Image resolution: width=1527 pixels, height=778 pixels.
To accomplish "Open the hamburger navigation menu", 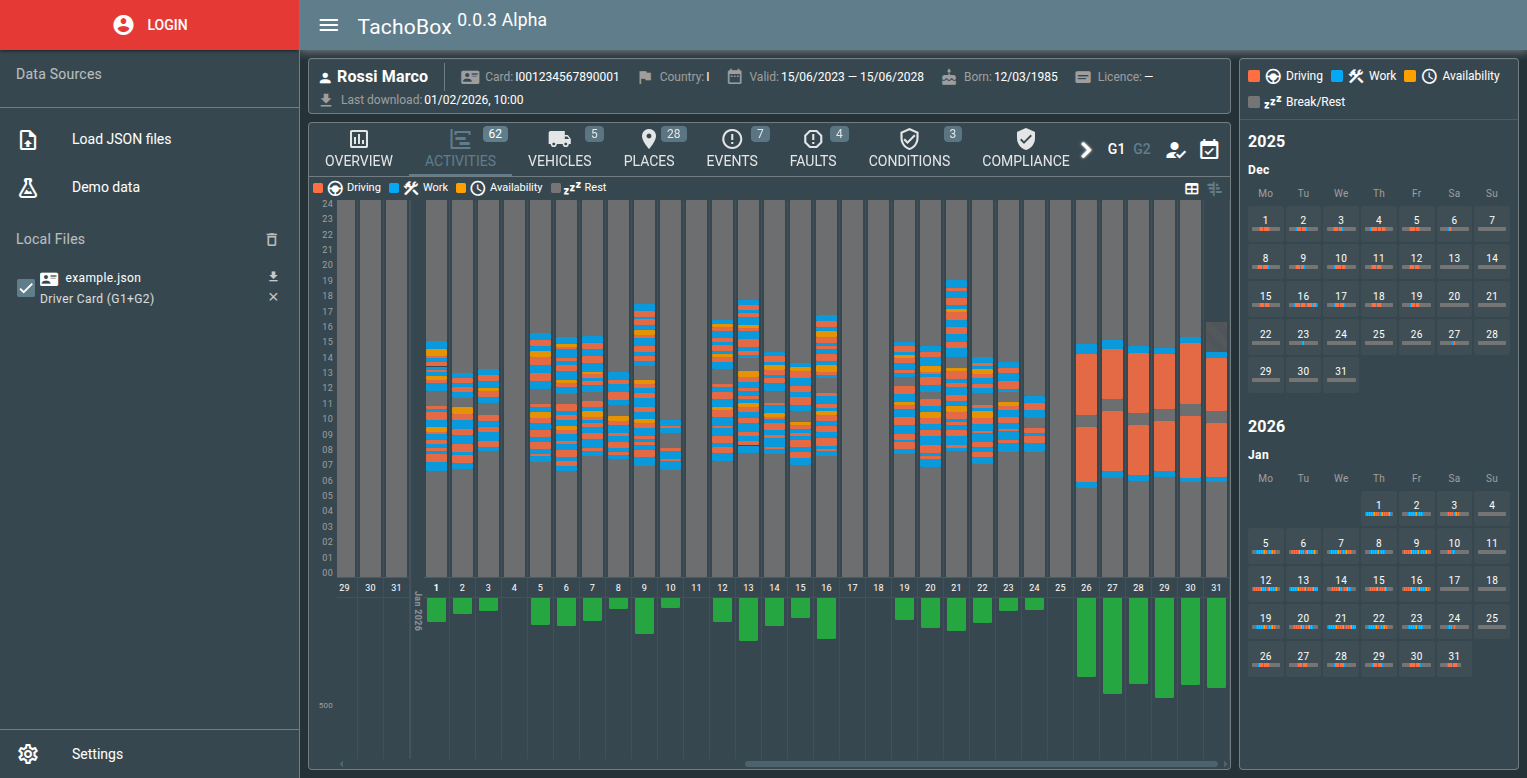I will tap(329, 25).
